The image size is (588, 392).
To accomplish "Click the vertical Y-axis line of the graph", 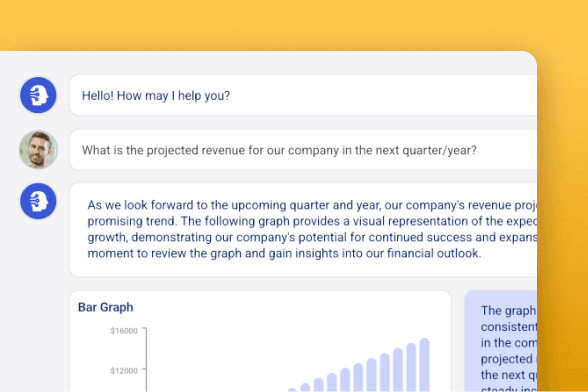I will pos(146,360).
